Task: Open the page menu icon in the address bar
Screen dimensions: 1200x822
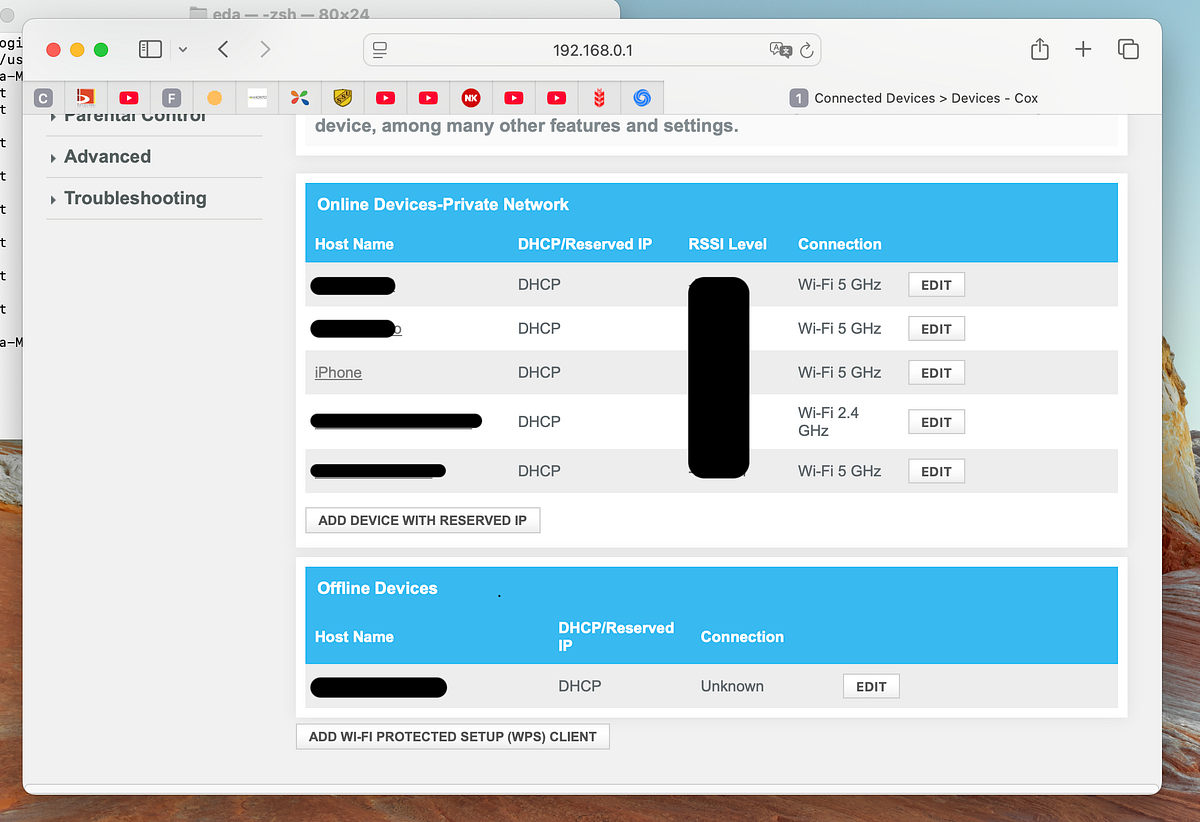Action: (x=380, y=50)
